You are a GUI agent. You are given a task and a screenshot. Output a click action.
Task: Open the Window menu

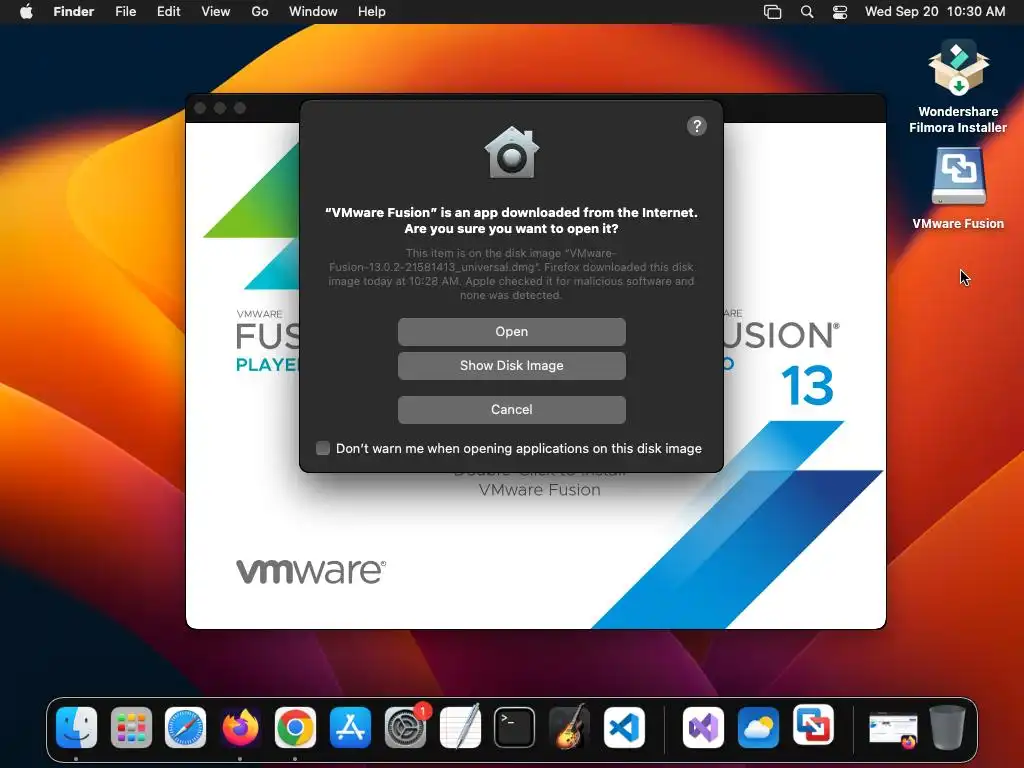(313, 12)
